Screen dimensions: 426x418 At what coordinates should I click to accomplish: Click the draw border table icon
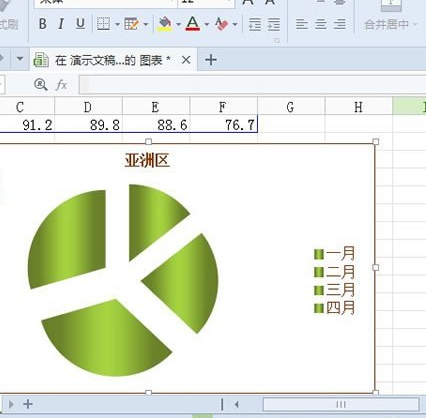[x=131, y=24]
